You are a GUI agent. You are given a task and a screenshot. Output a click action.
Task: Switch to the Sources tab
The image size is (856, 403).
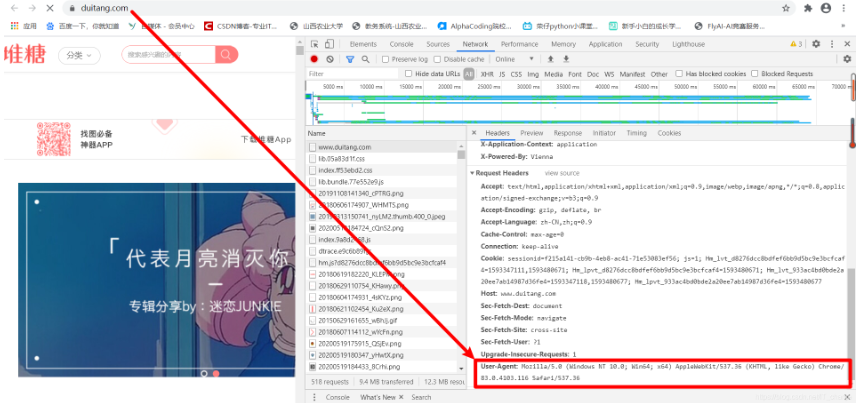click(x=438, y=44)
